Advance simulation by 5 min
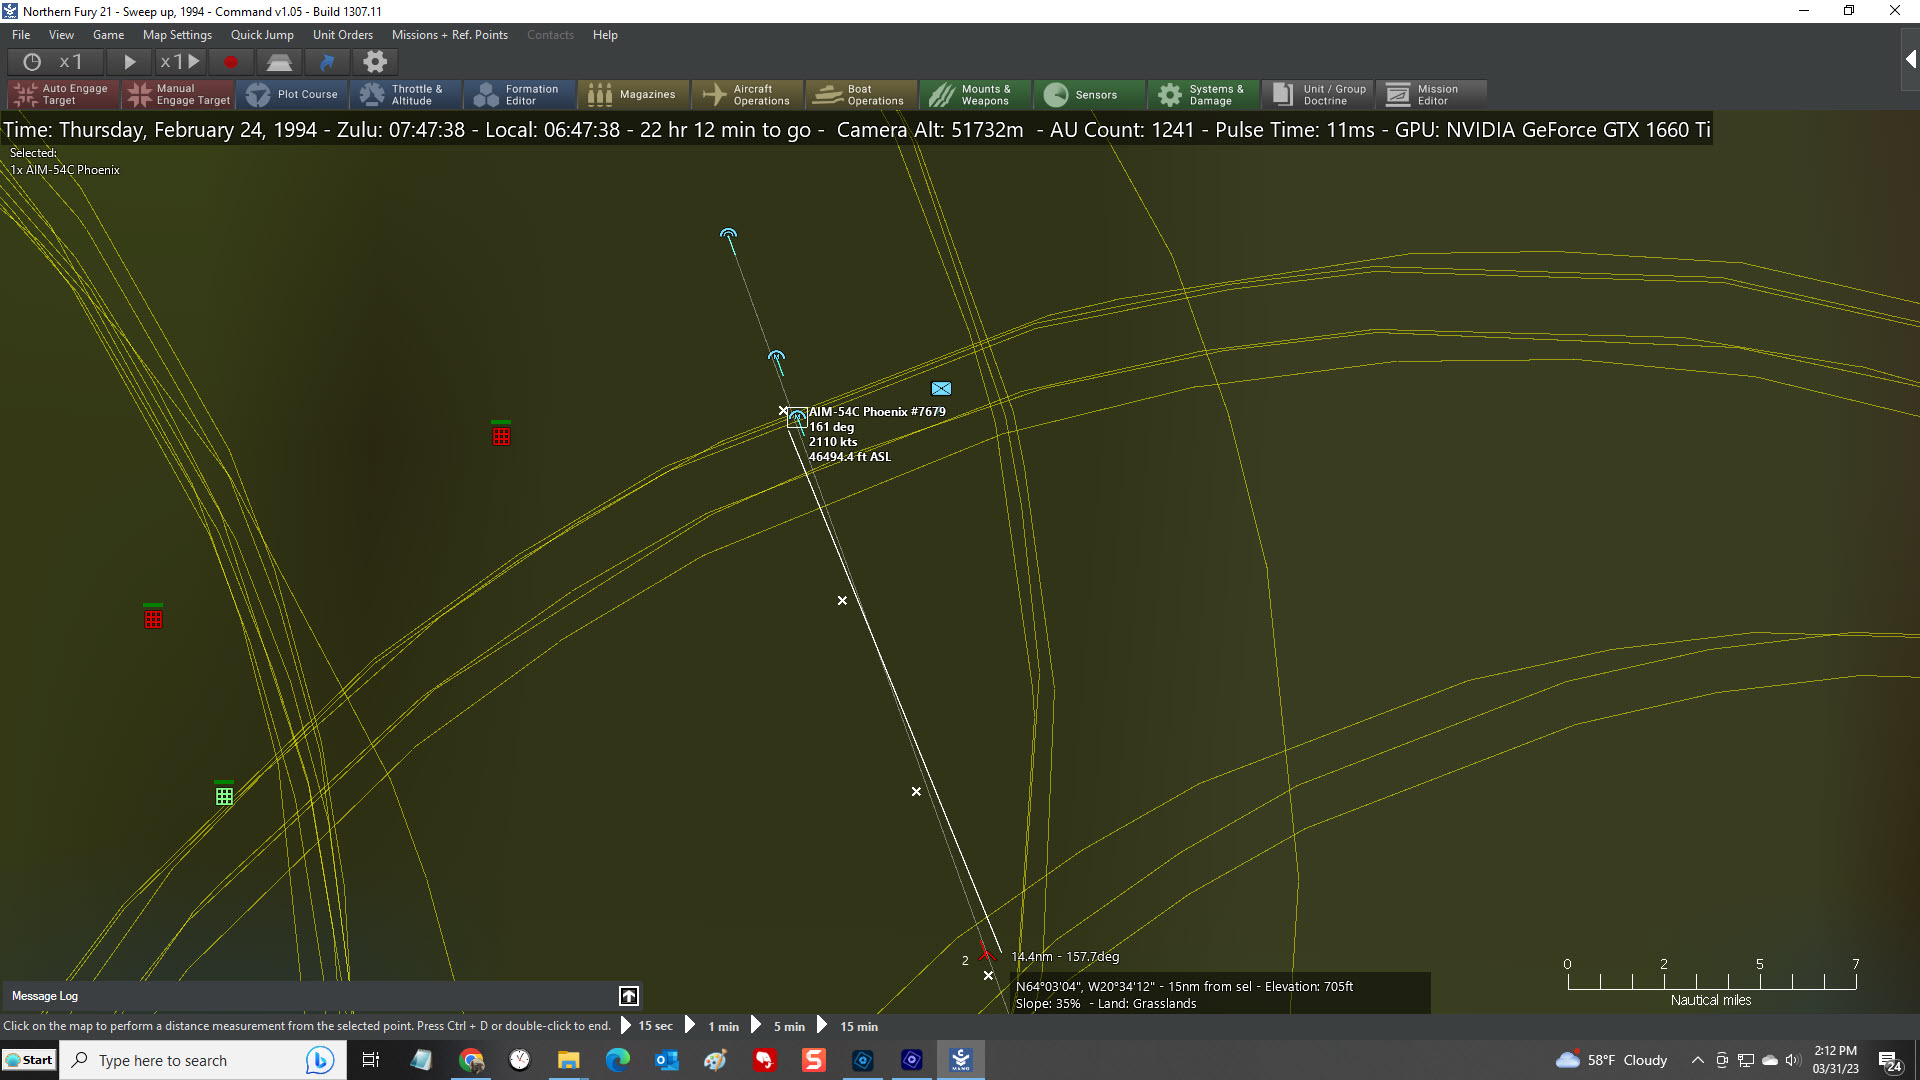The height and width of the screenshot is (1080, 1920). coord(778,1026)
